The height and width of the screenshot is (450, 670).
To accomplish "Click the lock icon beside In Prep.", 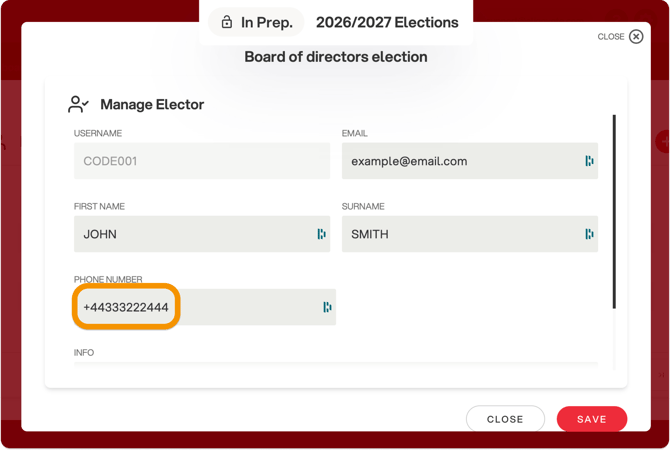I will tap(227, 22).
